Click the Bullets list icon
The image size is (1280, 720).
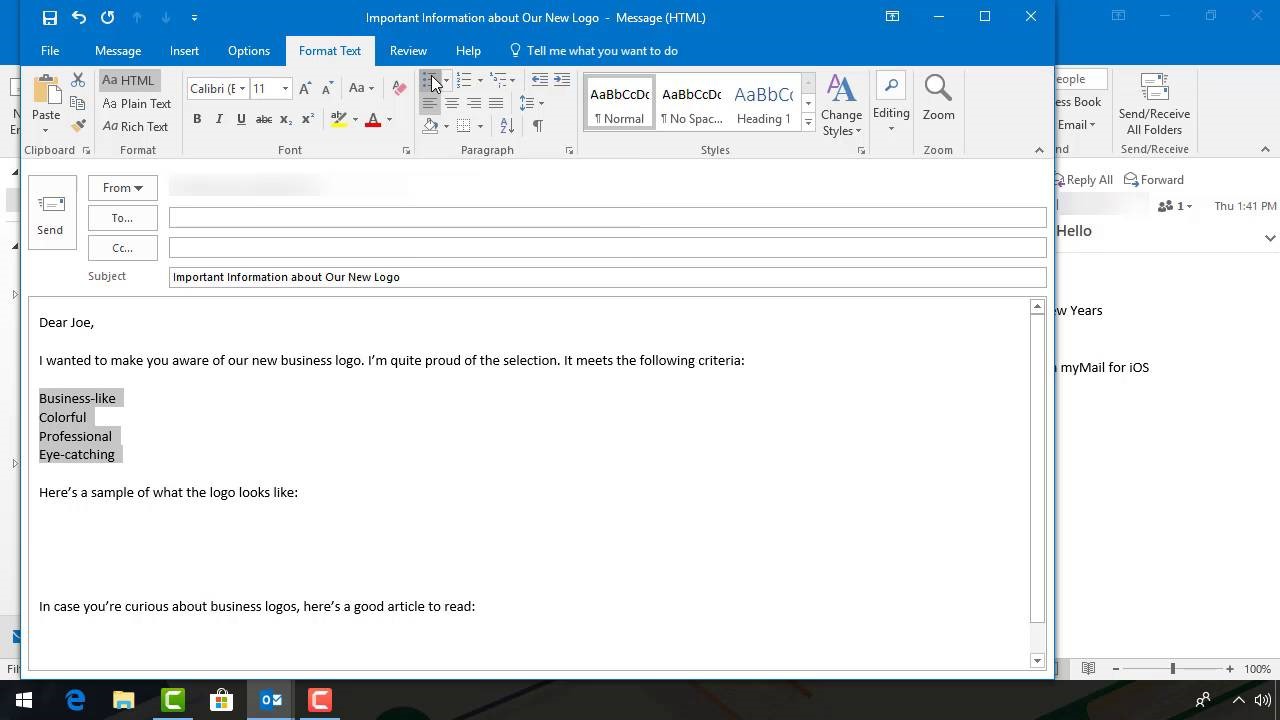[430, 80]
